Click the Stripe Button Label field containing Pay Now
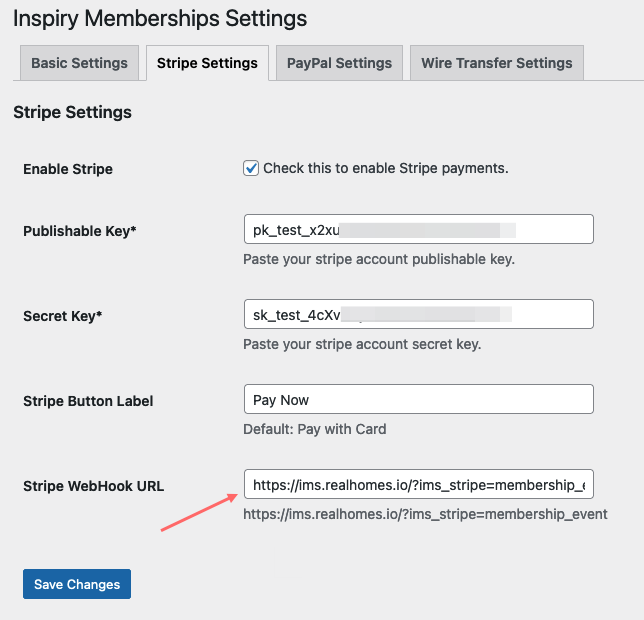Image resolution: width=644 pixels, height=620 pixels. pyautogui.click(x=419, y=399)
